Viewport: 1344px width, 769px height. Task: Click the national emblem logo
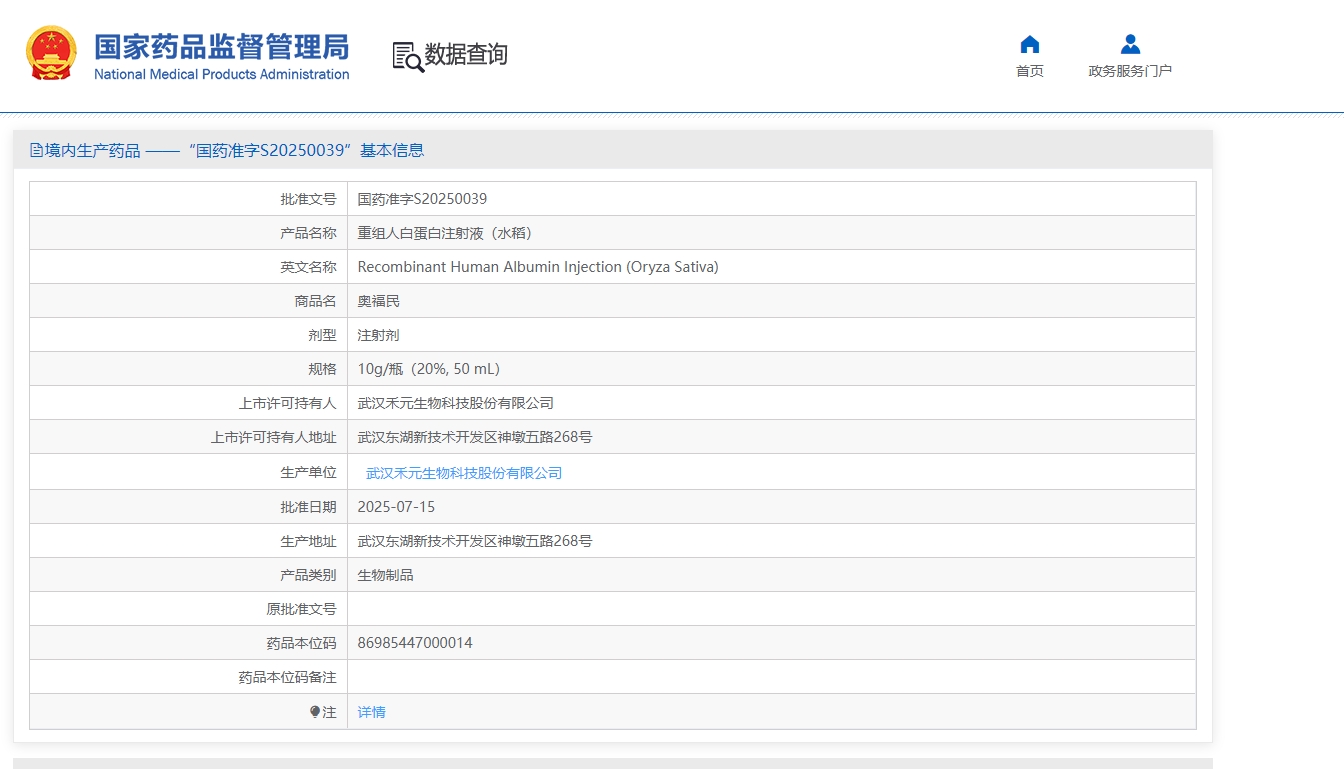tap(51, 53)
